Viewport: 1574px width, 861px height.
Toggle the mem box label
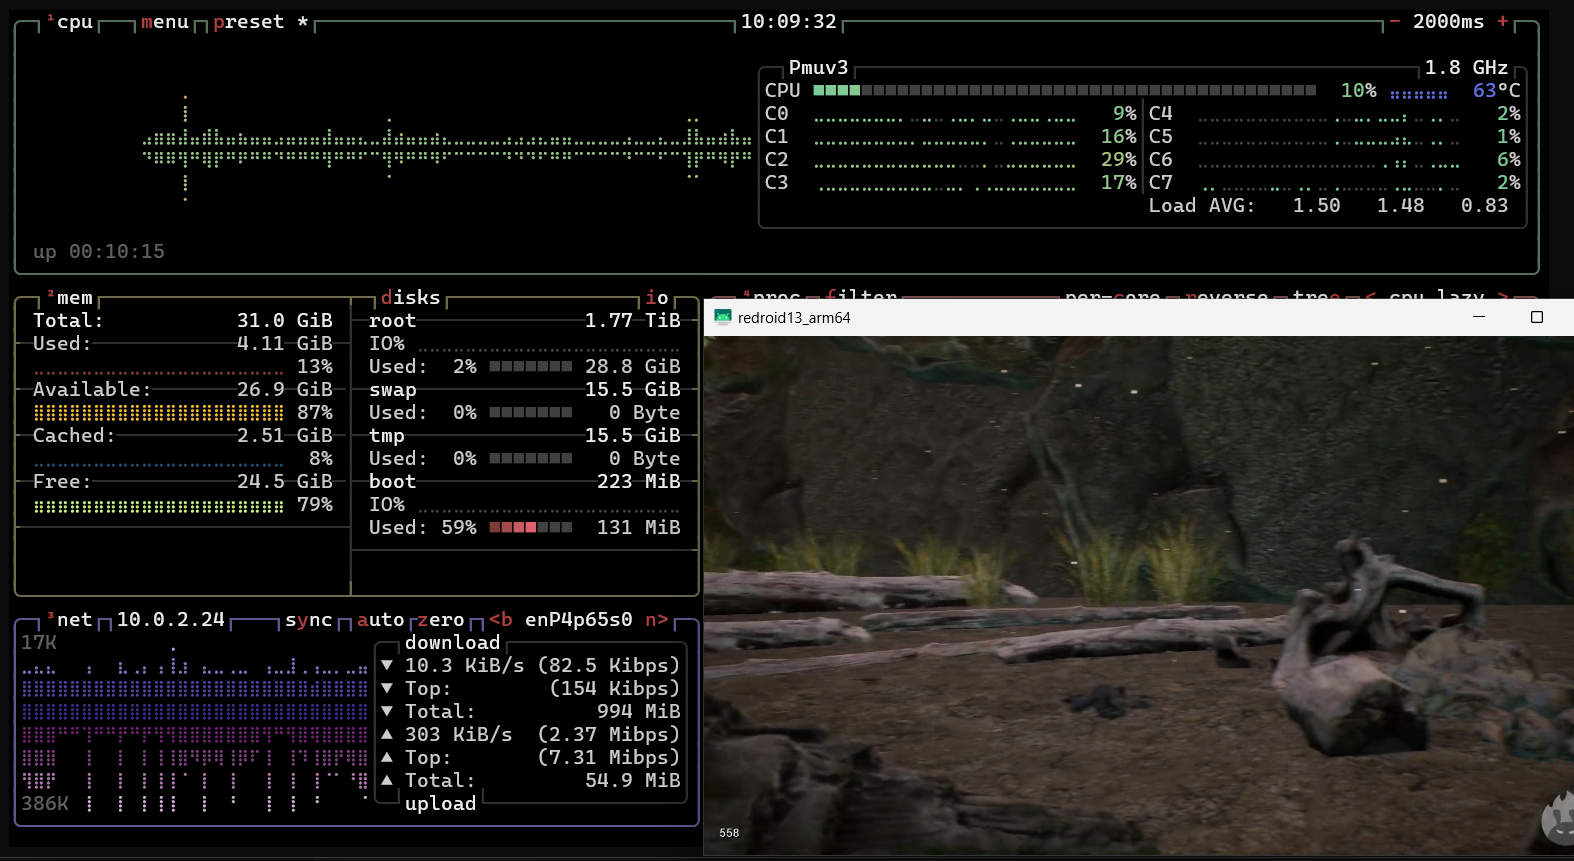[x=74, y=298]
